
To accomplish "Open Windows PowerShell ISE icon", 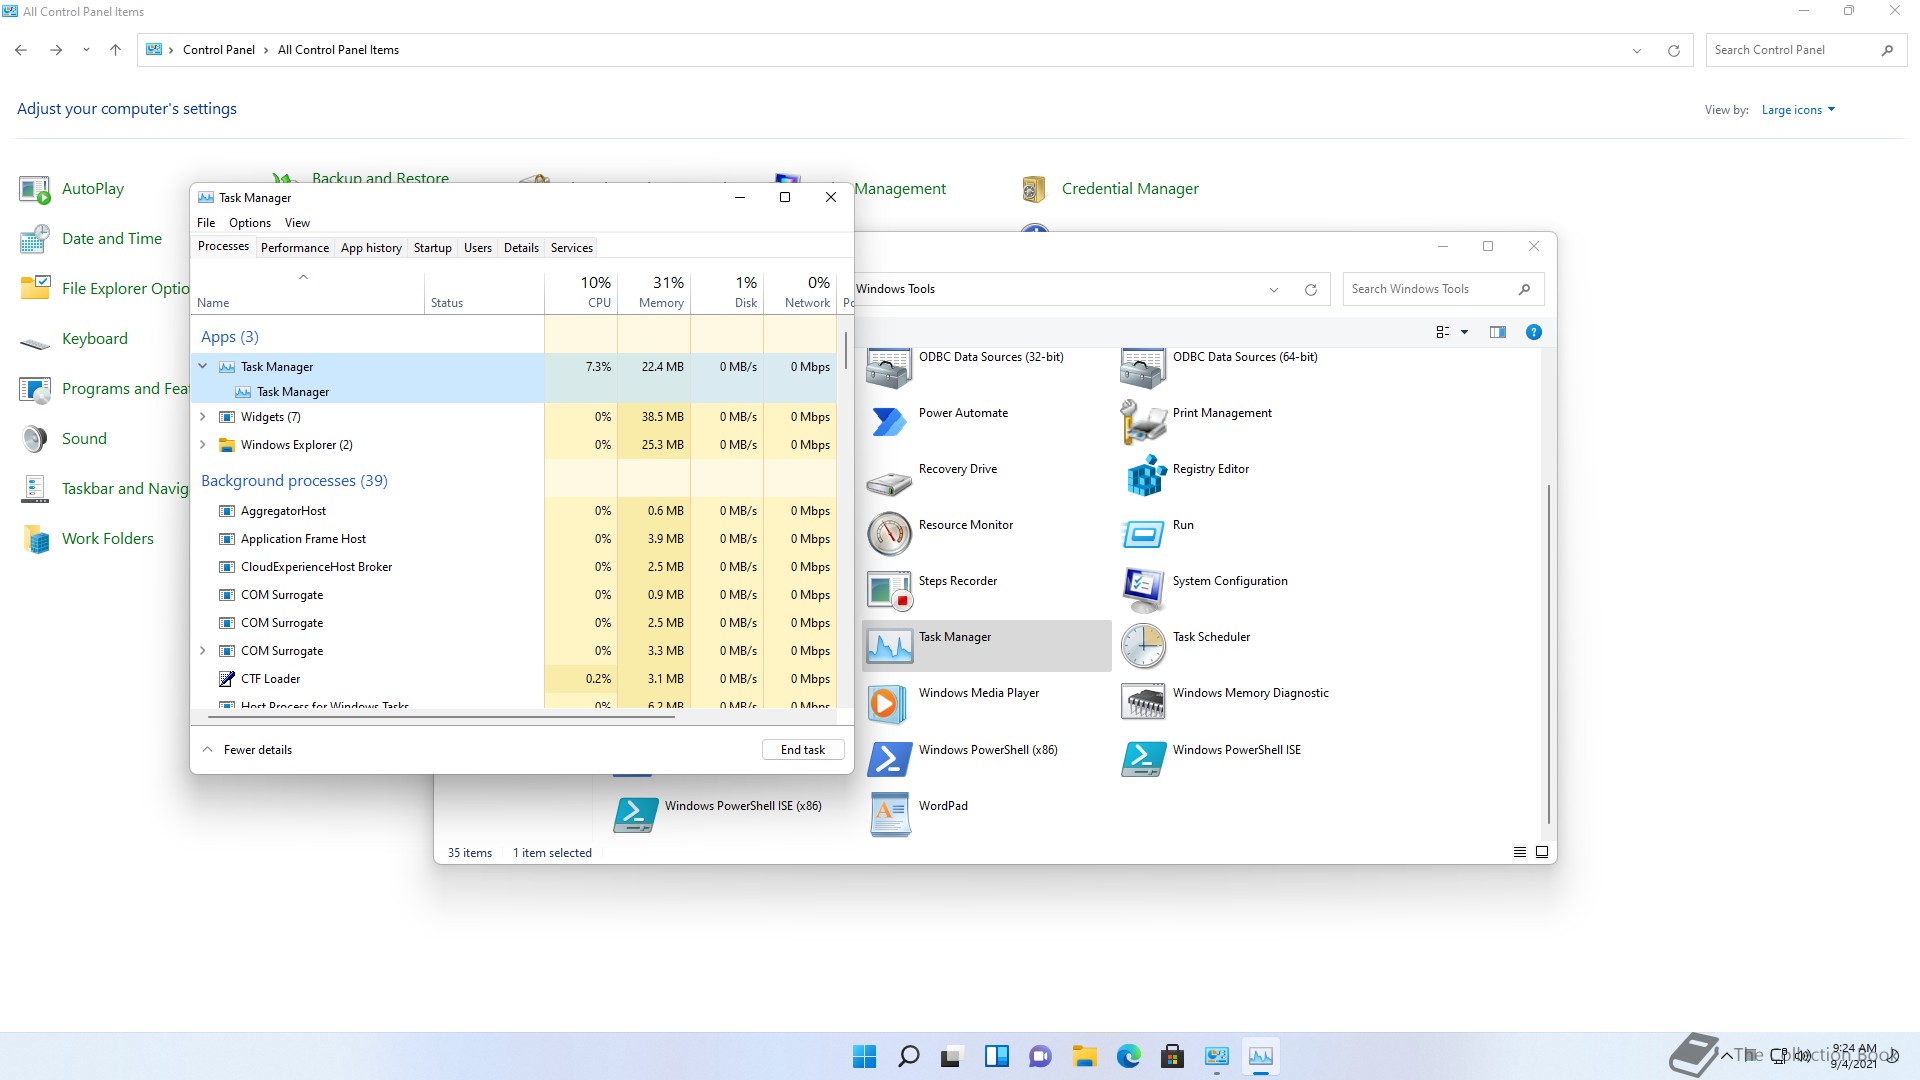I will (1143, 759).
